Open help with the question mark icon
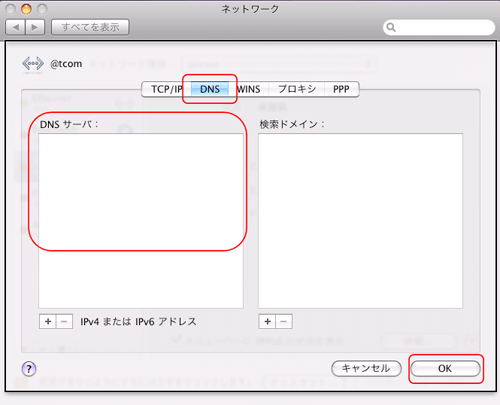 [x=29, y=369]
